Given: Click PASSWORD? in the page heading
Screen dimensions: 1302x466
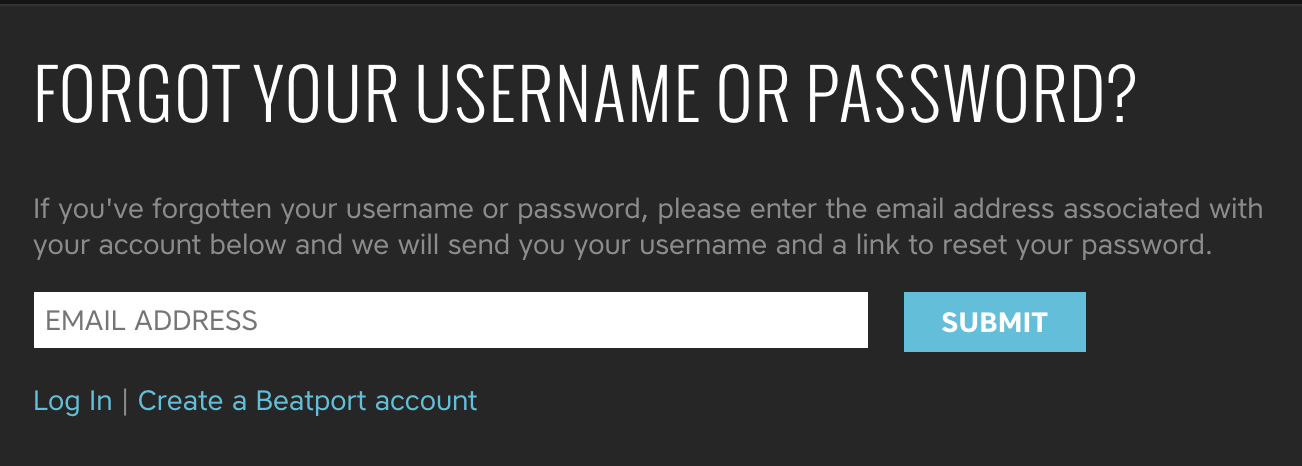Looking at the screenshot, I should 972,94.
